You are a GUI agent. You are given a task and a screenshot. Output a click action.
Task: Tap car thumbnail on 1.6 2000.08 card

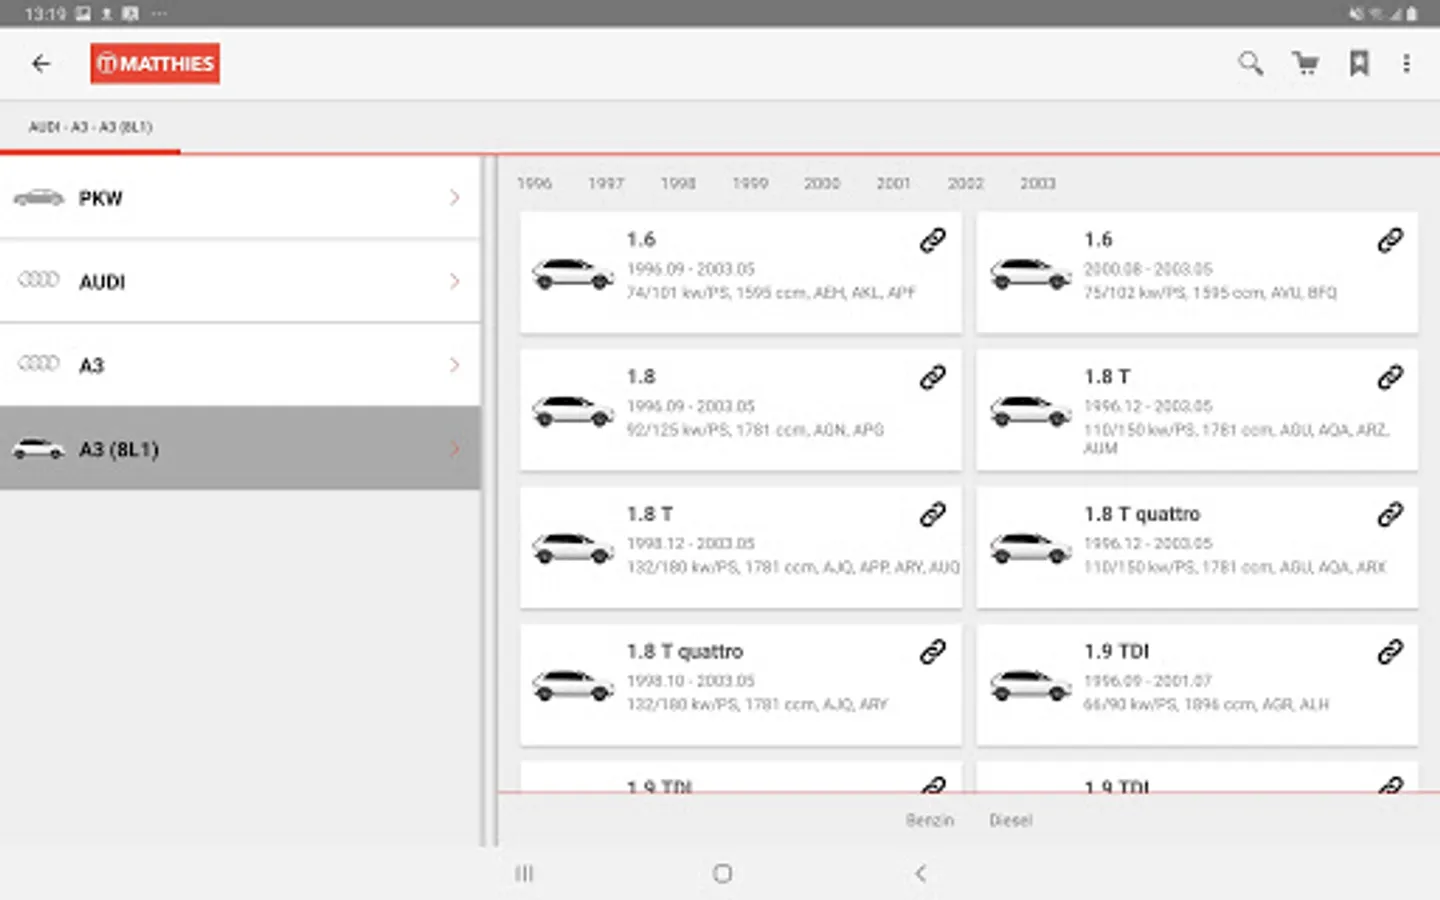coord(1030,273)
